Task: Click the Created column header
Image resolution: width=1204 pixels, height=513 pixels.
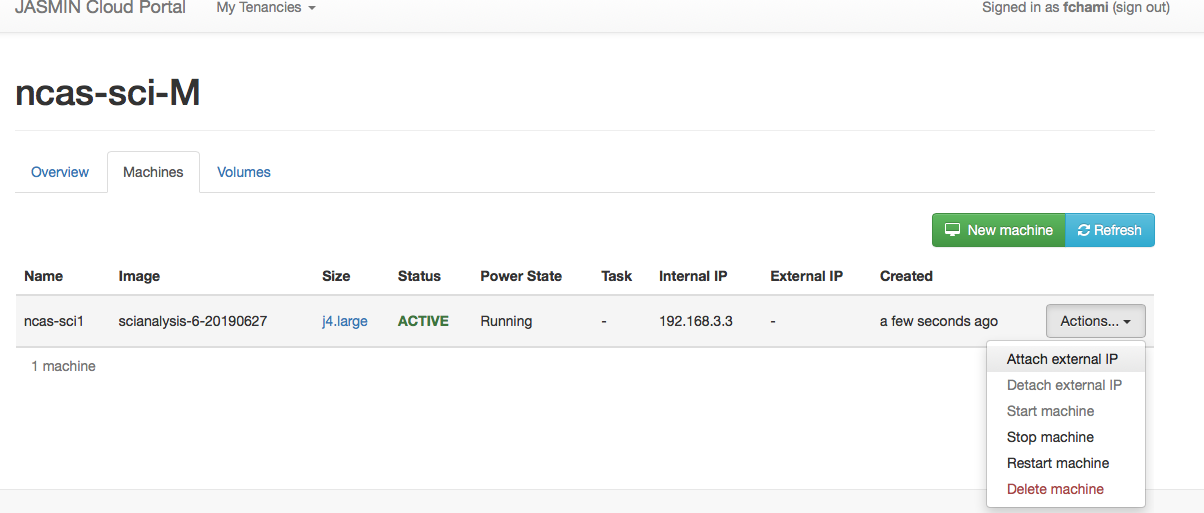Action: 906,276
